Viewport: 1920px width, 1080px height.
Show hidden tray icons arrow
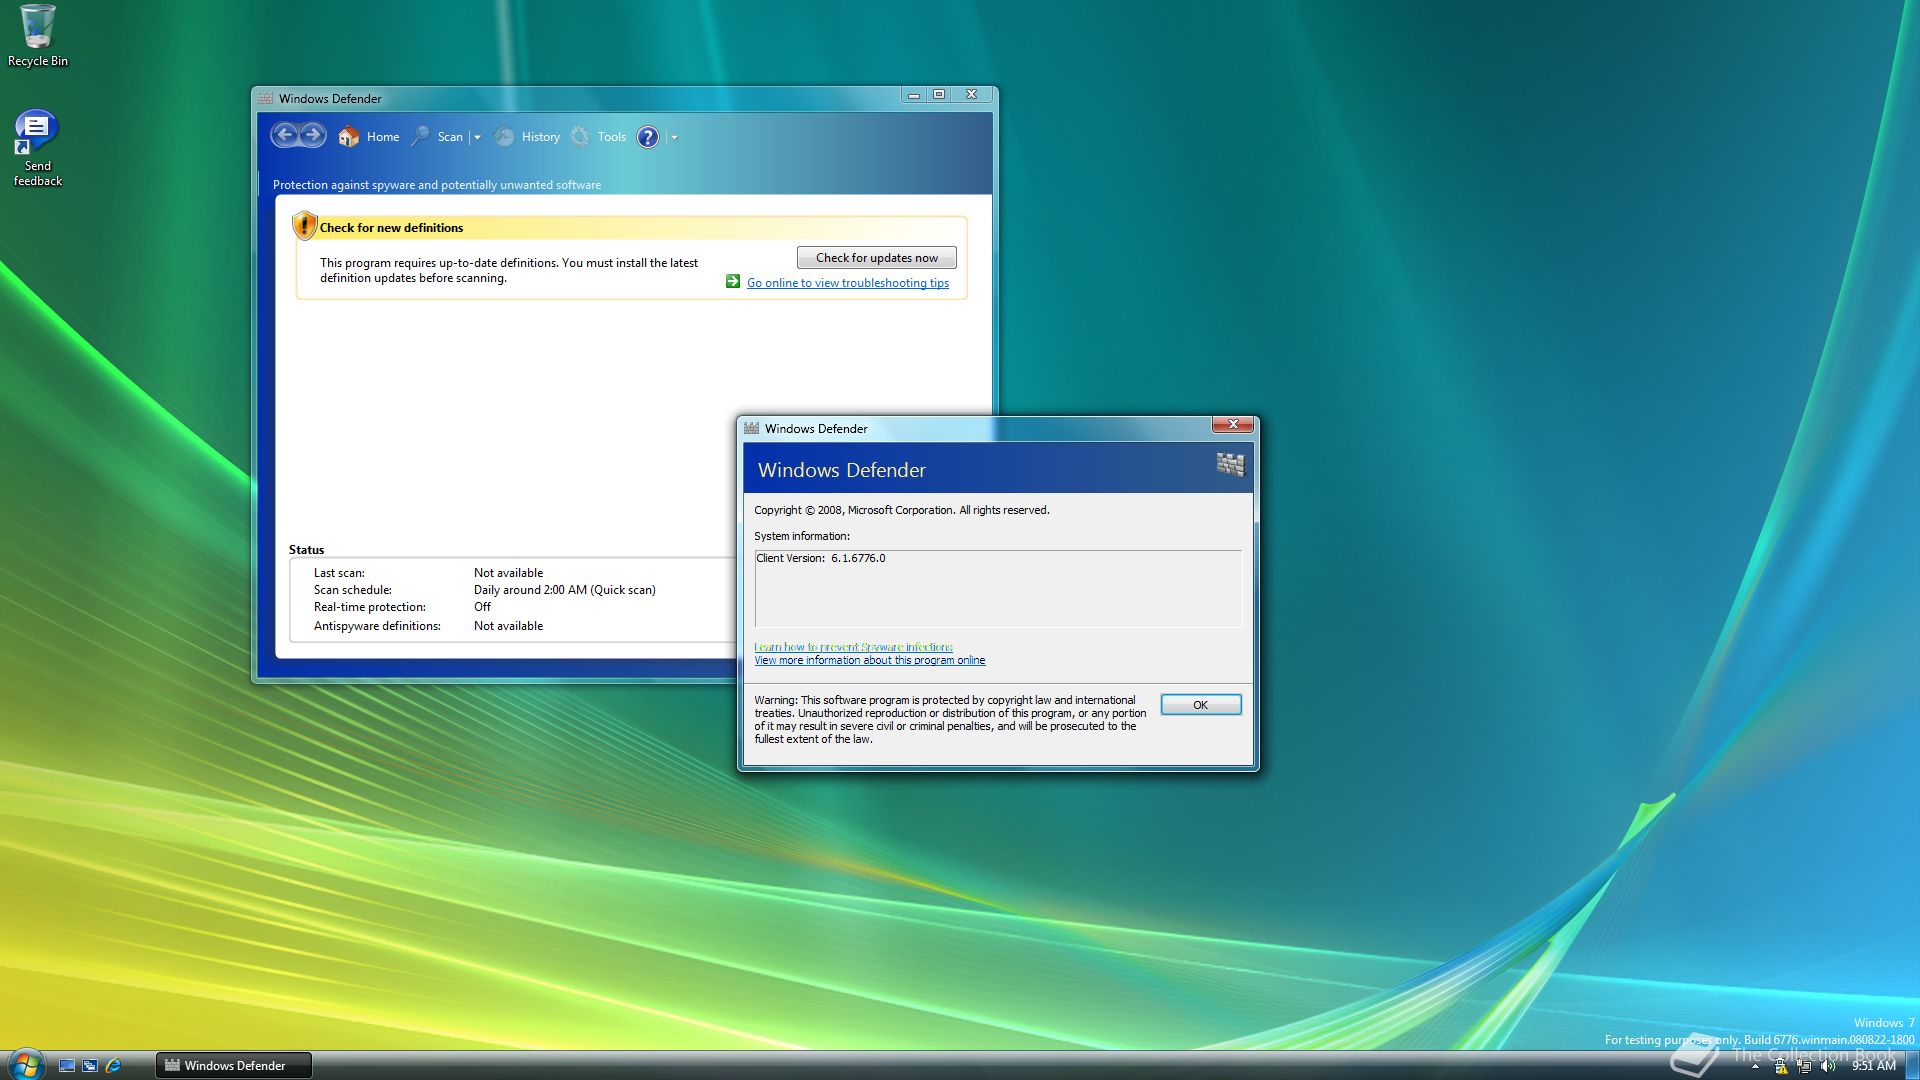click(1755, 1067)
